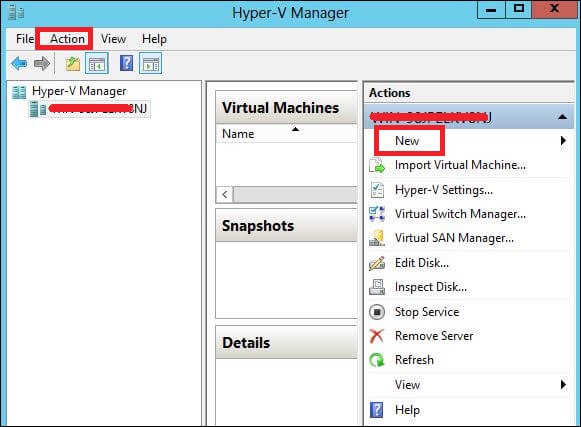581x427 pixels.
Task: Toggle the Show/Hide Console Tree toolbar icon
Action: (97, 64)
